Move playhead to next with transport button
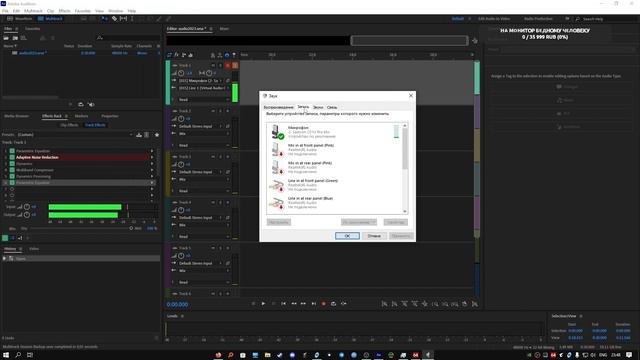 point(313,304)
